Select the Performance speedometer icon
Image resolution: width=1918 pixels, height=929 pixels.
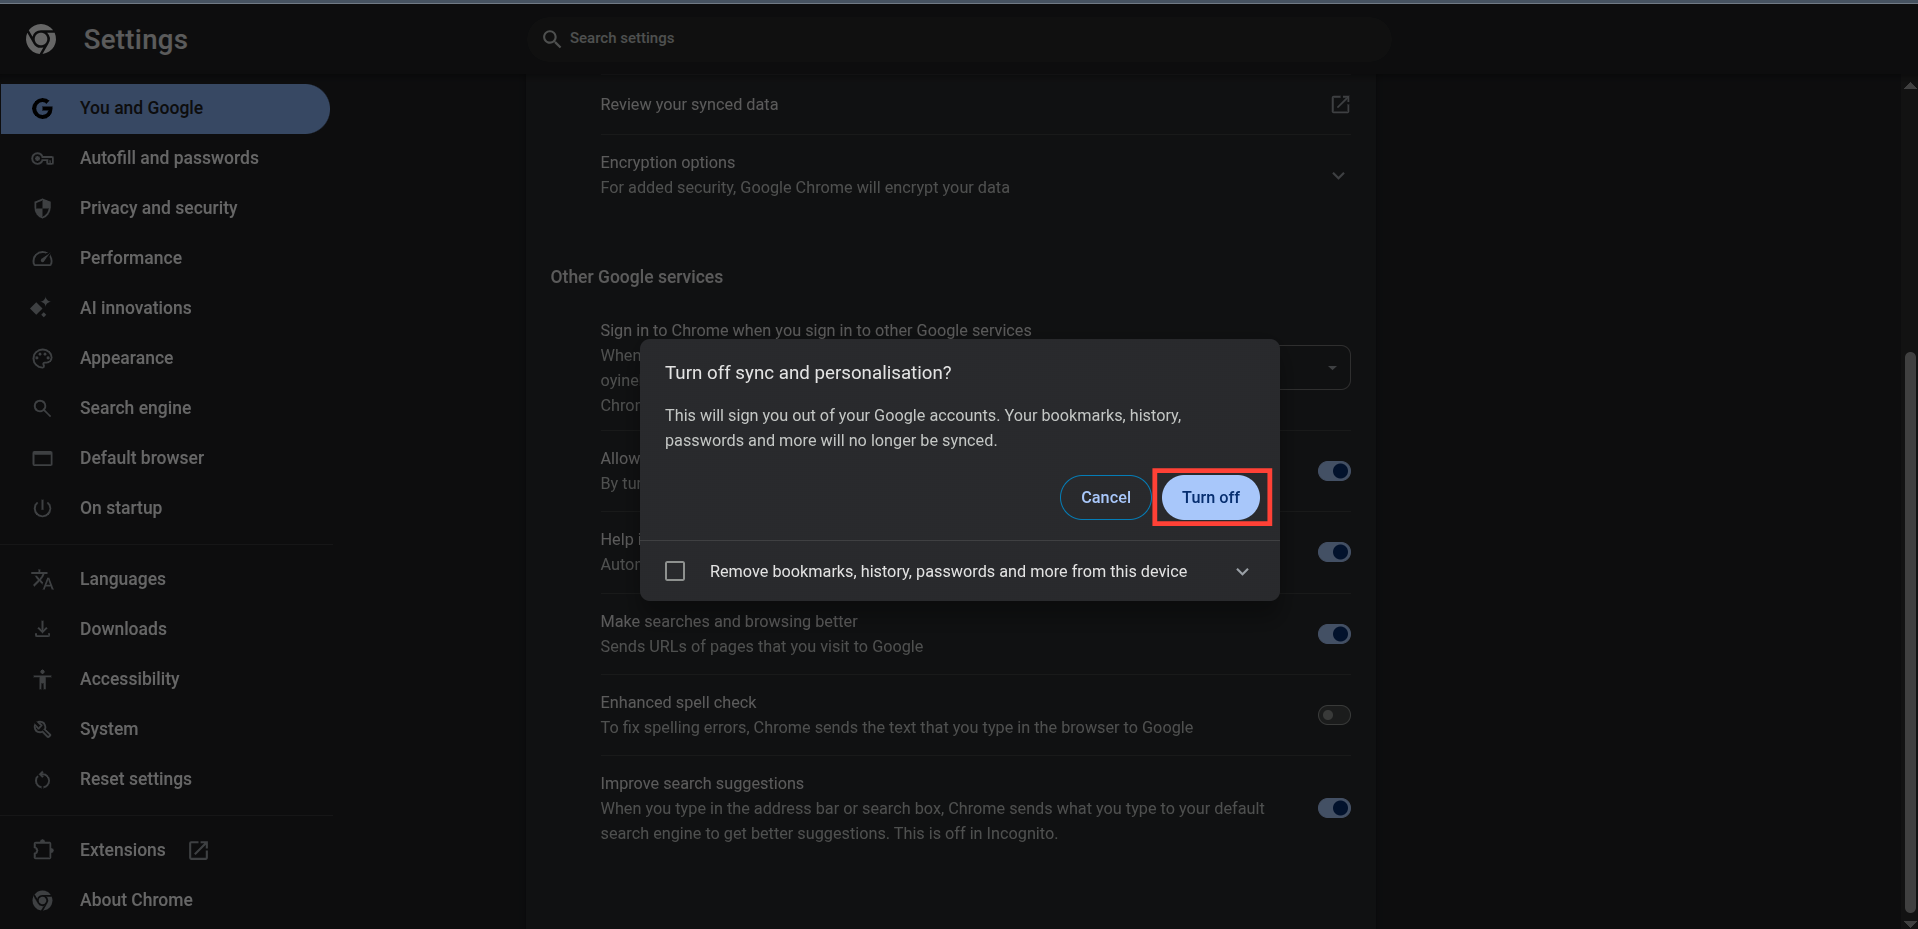(43, 258)
